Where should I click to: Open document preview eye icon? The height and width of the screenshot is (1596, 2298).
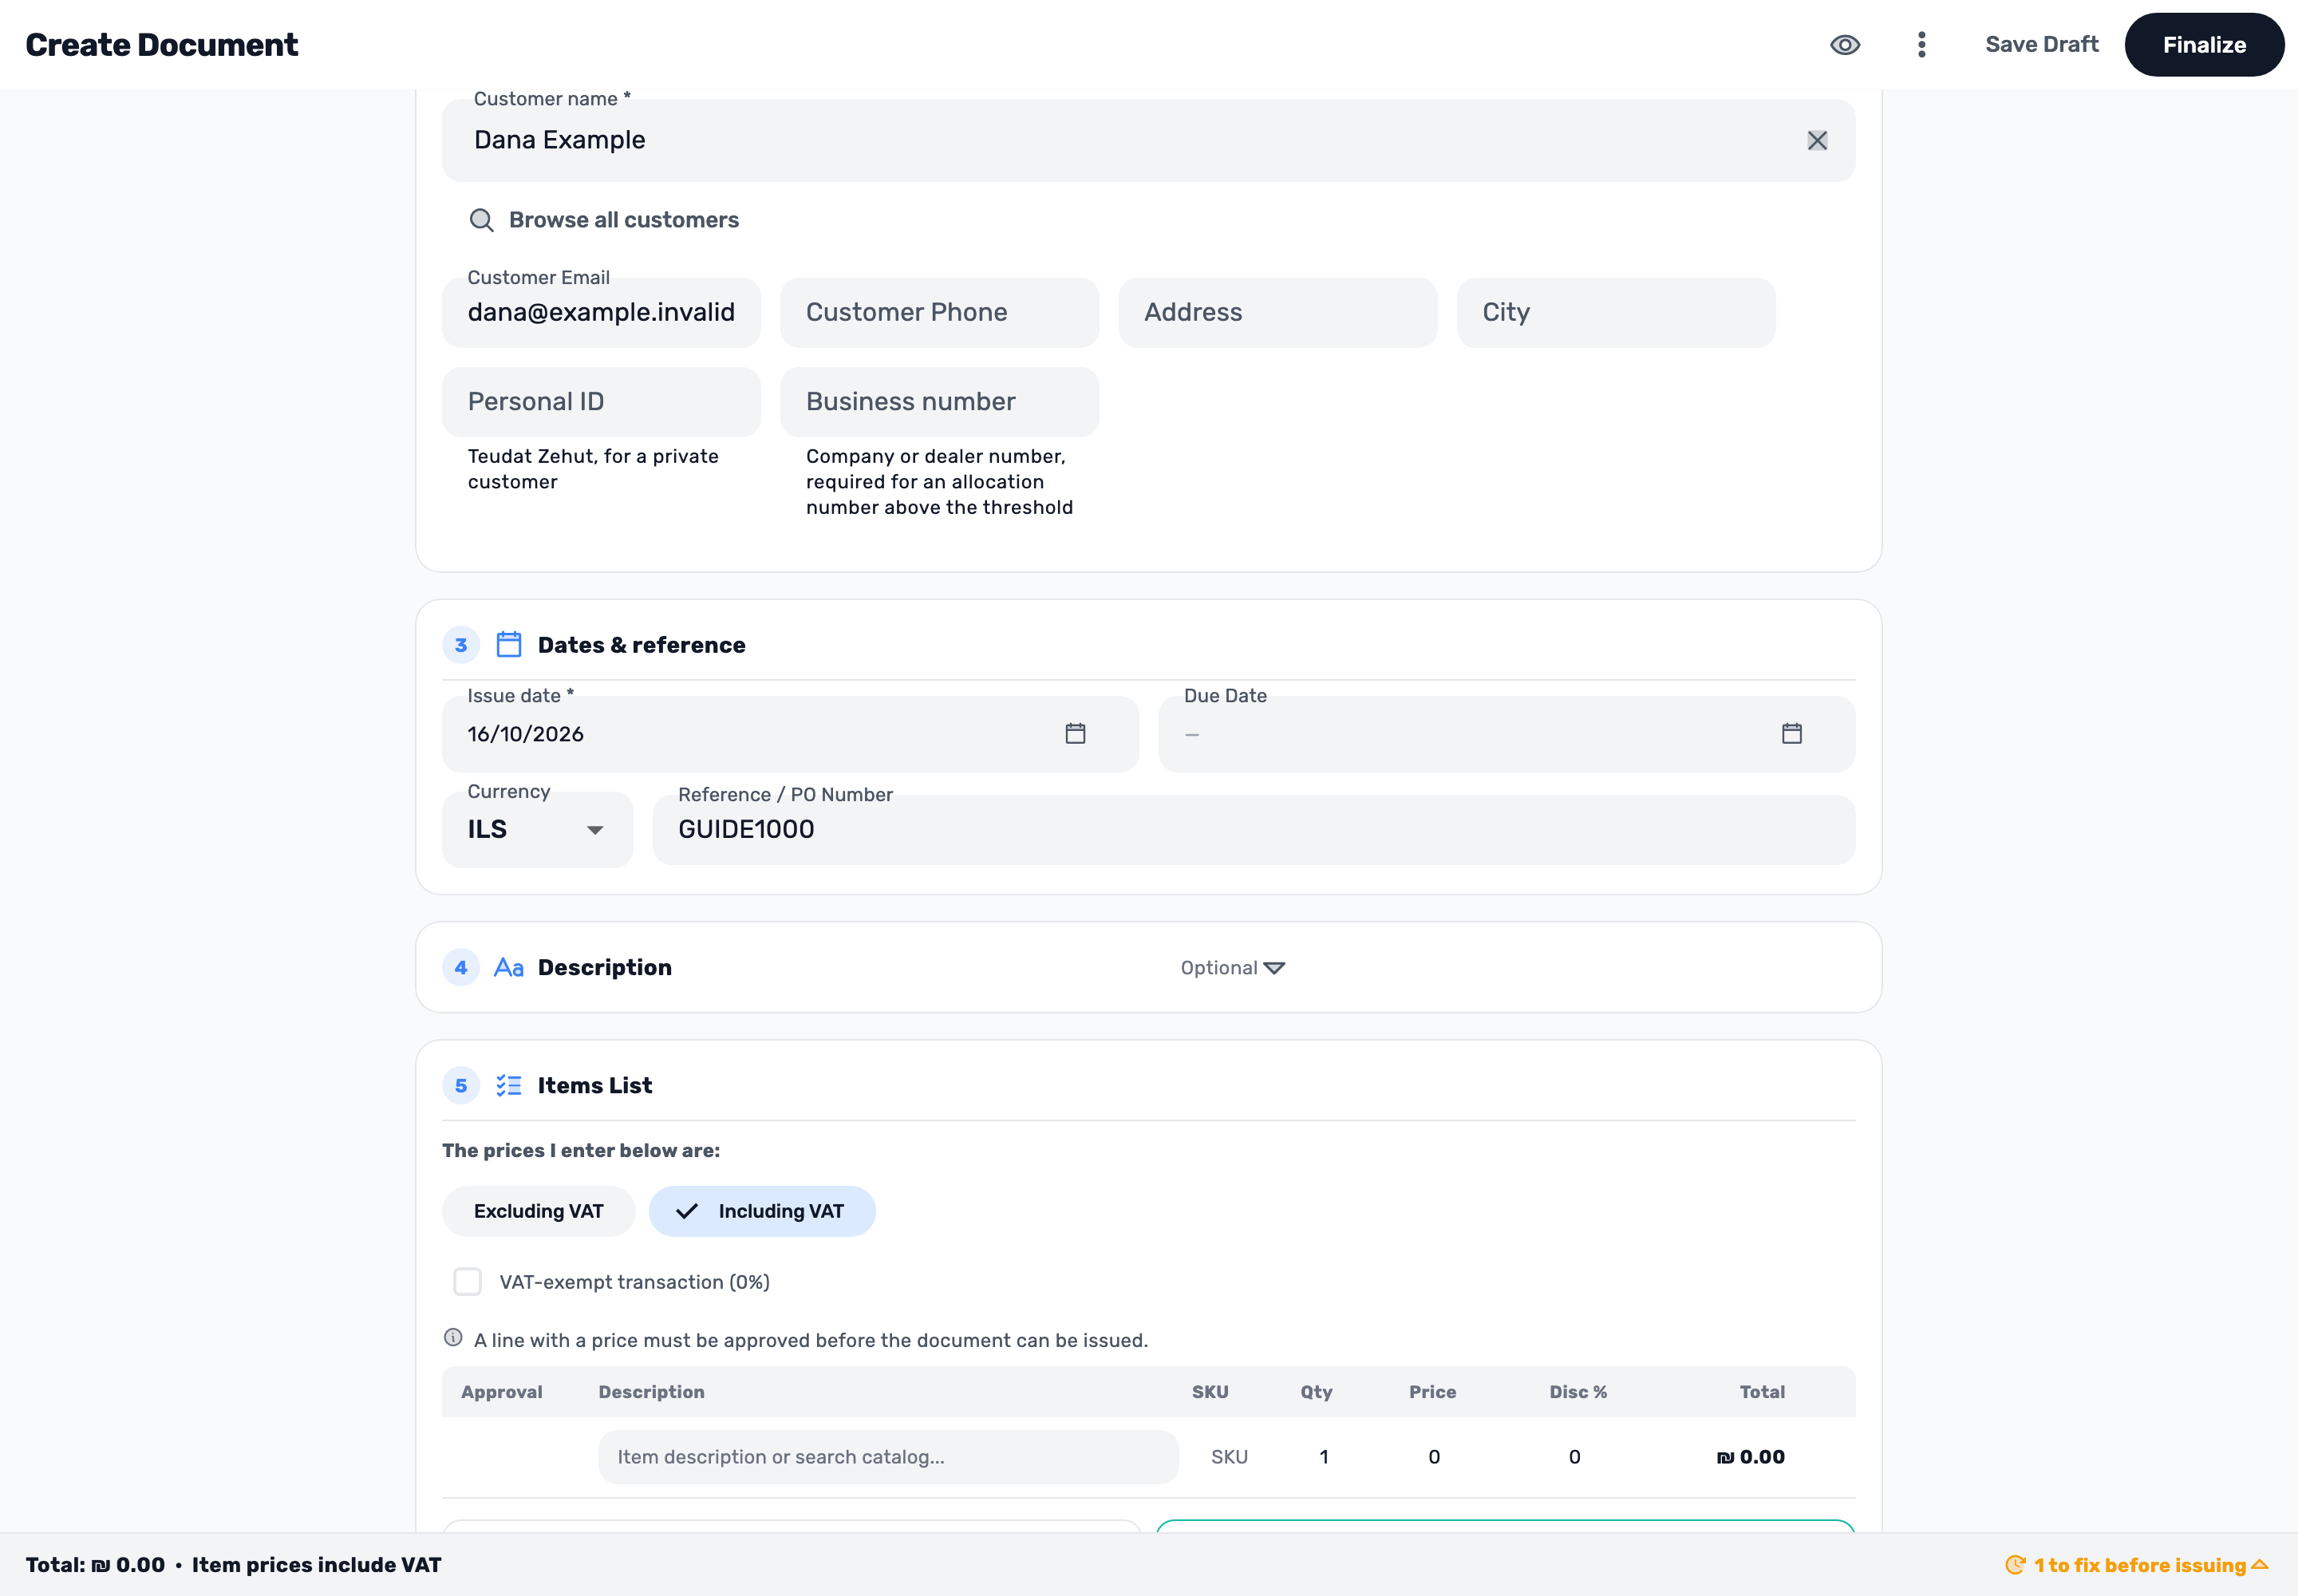[1844, 45]
